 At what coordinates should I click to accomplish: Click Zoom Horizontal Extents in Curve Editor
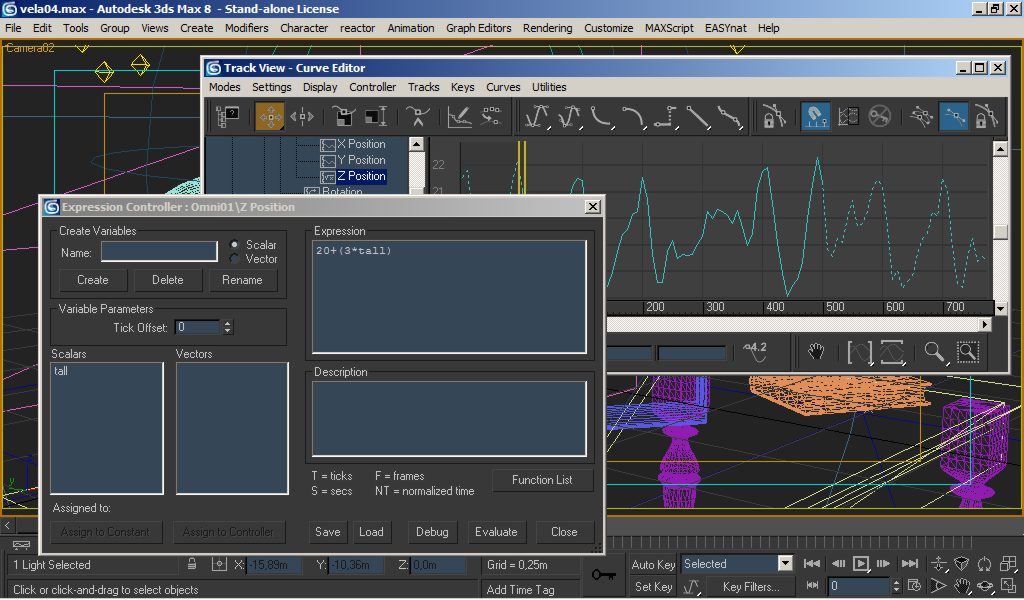pos(859,353)
